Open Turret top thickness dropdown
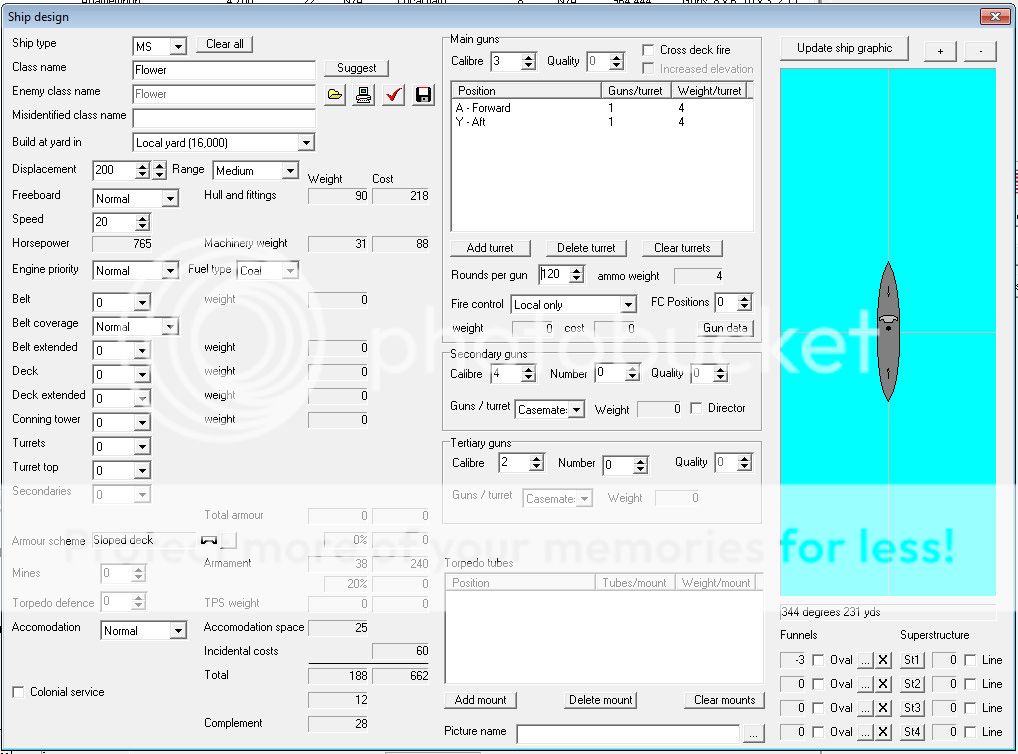Viewport: 1018px width, 754px height. 142,470
